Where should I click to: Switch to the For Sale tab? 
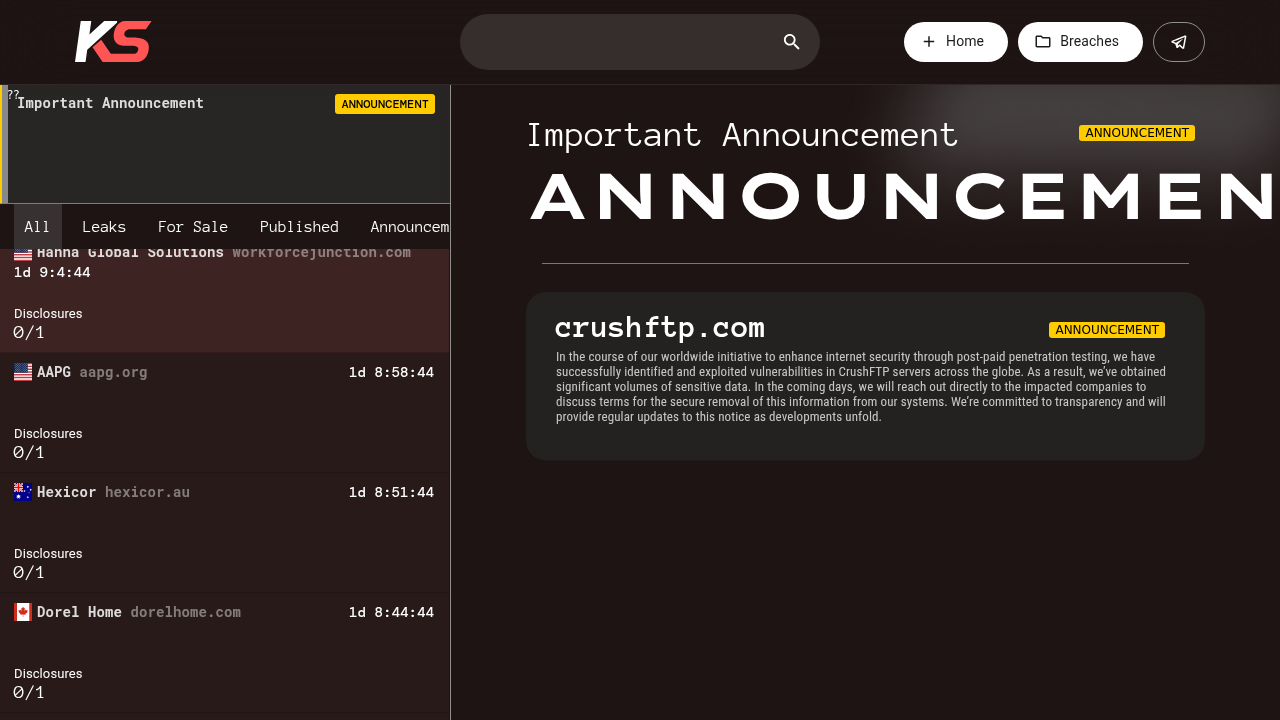pyautogui.click(x=193, y=227)
